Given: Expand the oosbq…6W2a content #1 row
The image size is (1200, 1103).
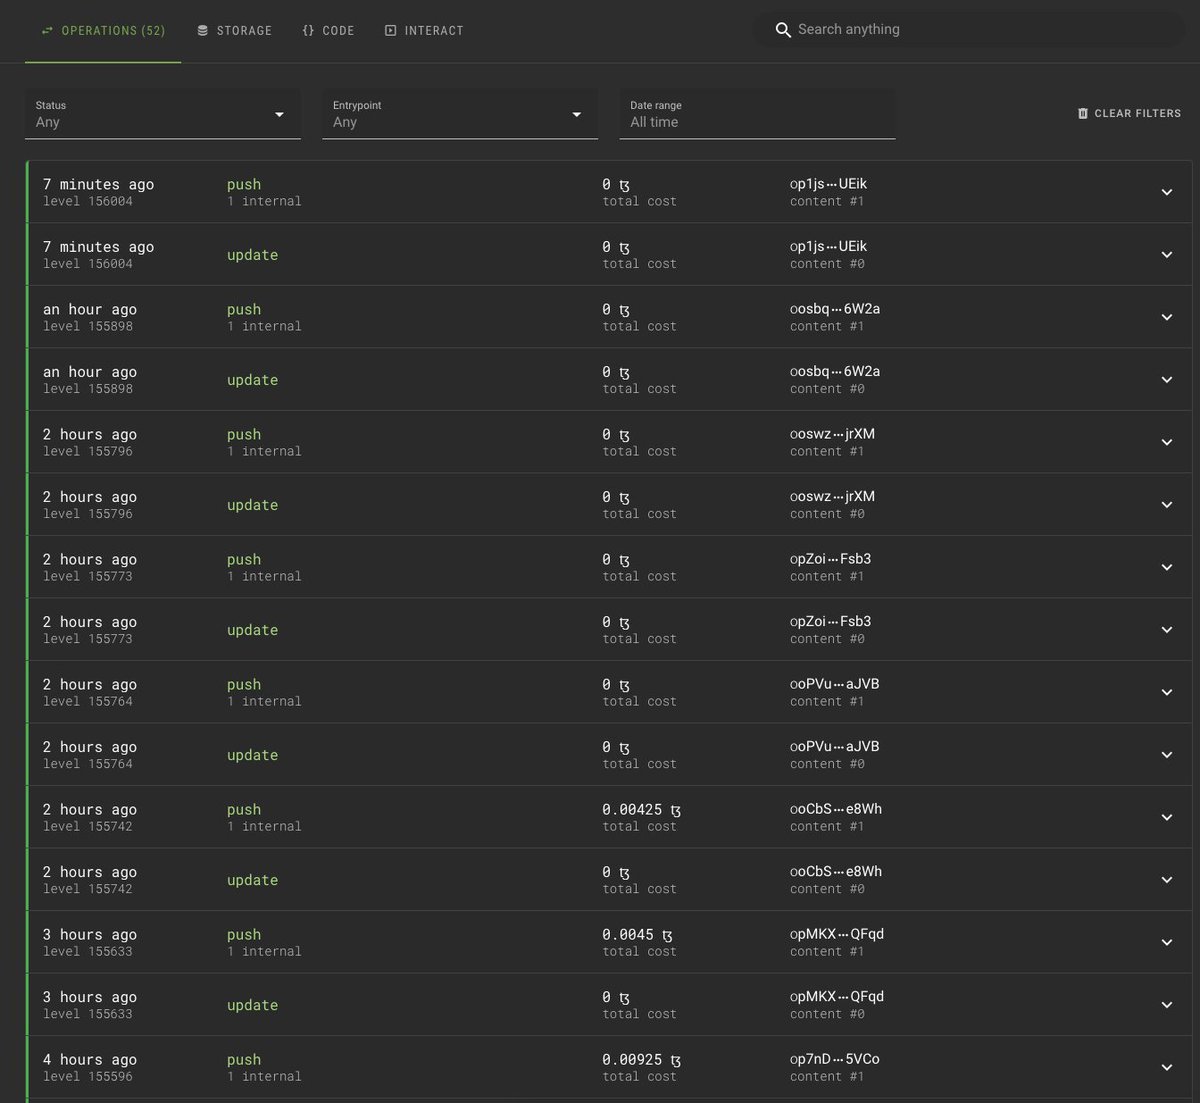Looking at the screenshot, I should pos(1166,317).
